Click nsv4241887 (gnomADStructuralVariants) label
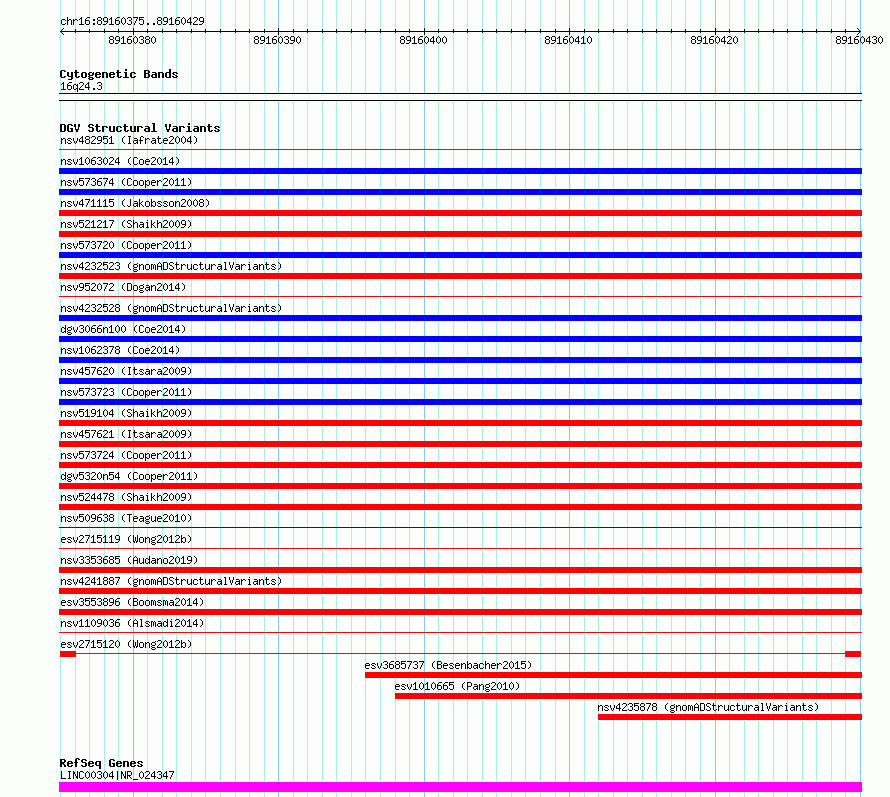 coord(171,581)
